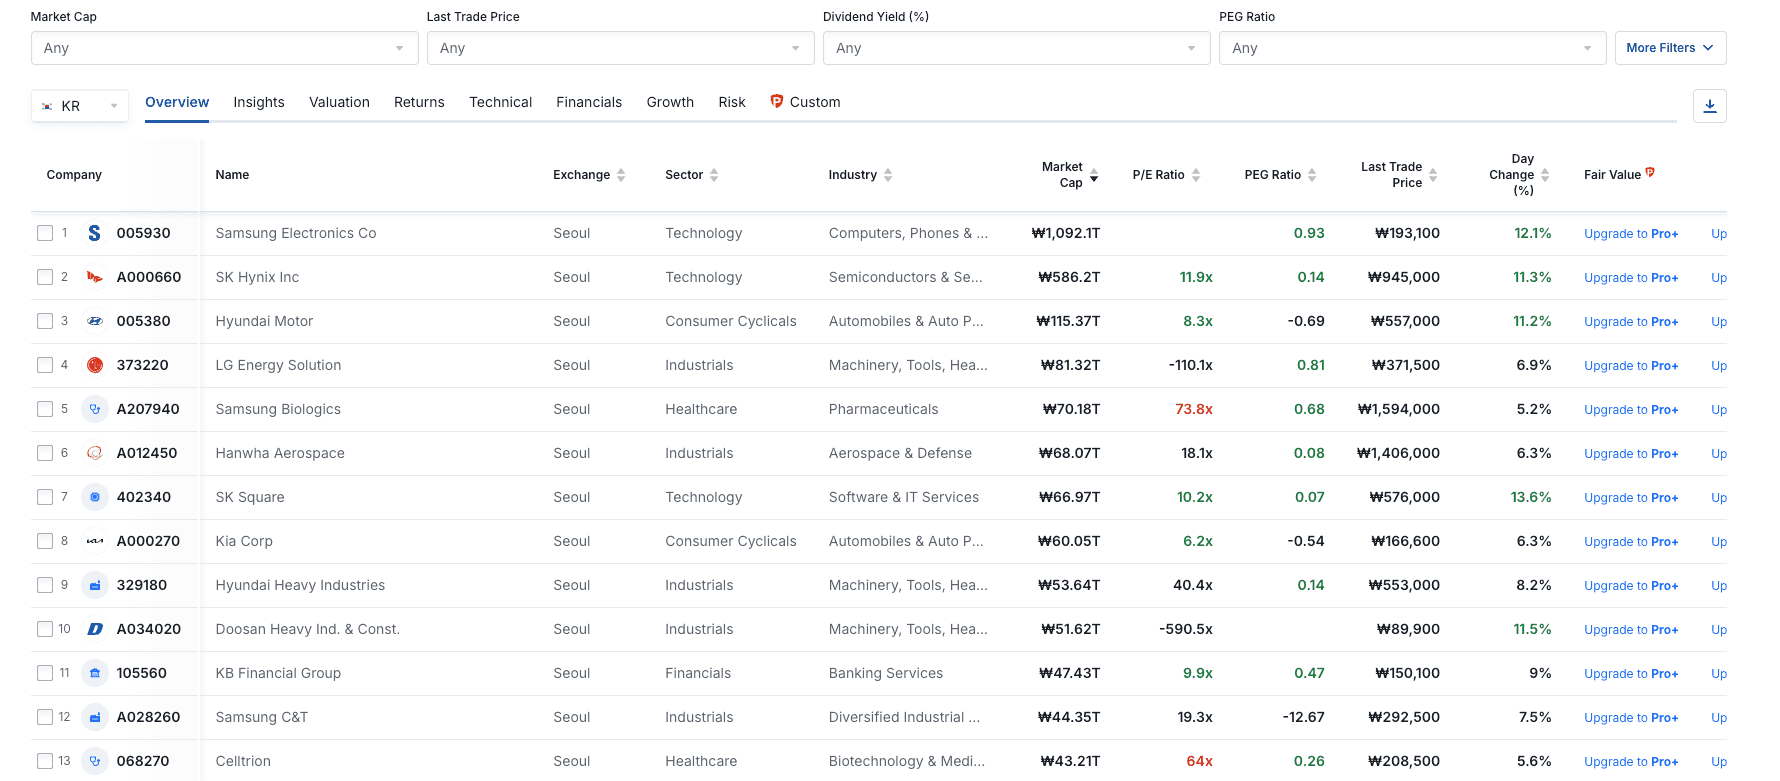Click the Fair Value Pro badge icon

point(1650,172)
